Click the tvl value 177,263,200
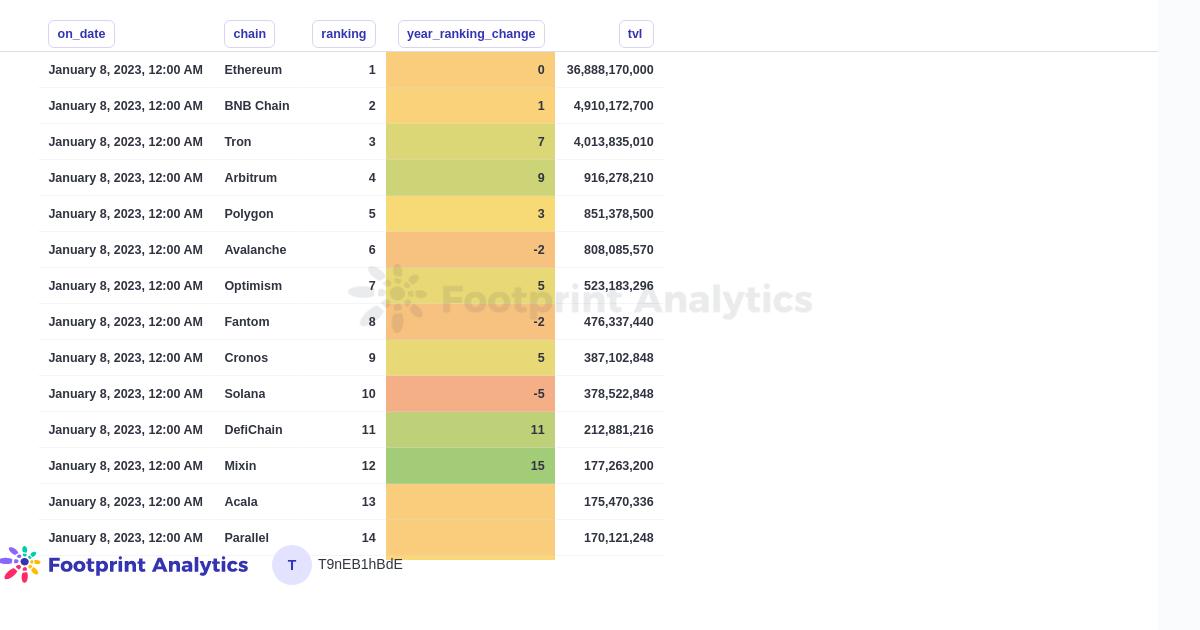1200x630 pixels. [619, 466]
